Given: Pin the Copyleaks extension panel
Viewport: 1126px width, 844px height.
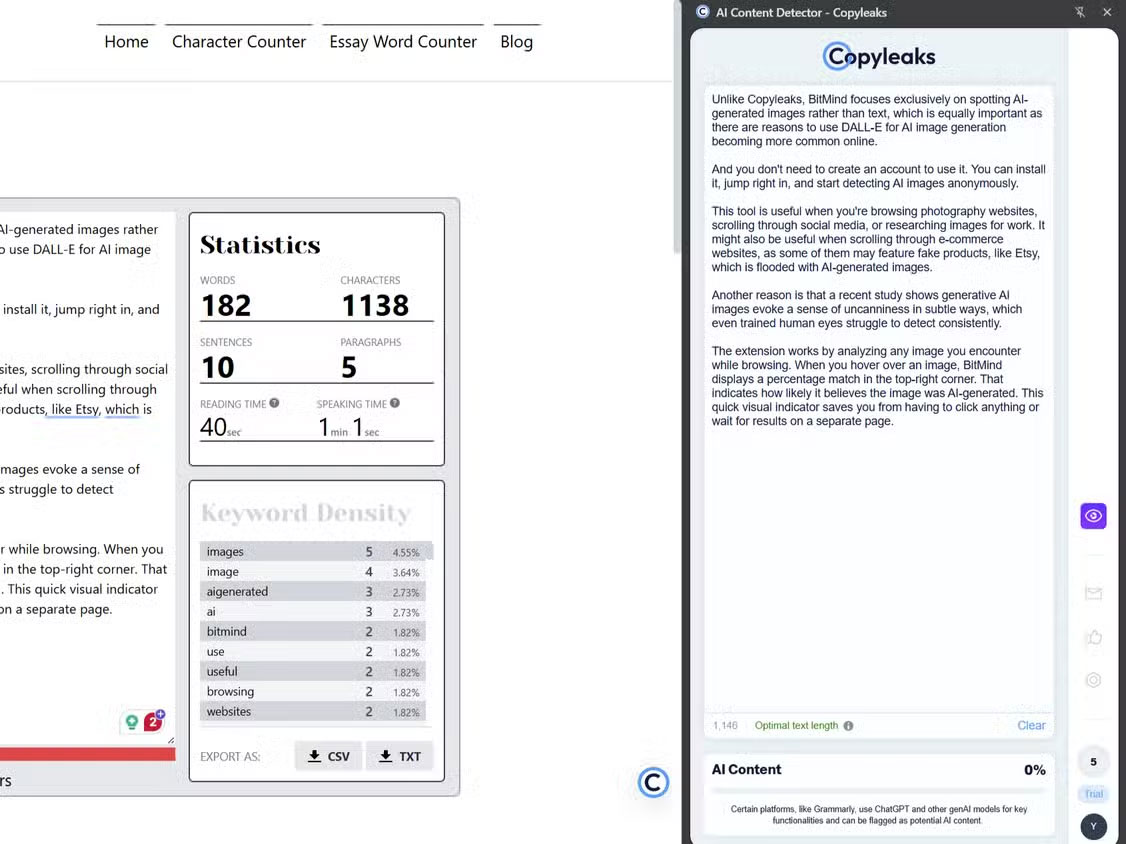Looking at the screenshot, I should pos(1079,12).
